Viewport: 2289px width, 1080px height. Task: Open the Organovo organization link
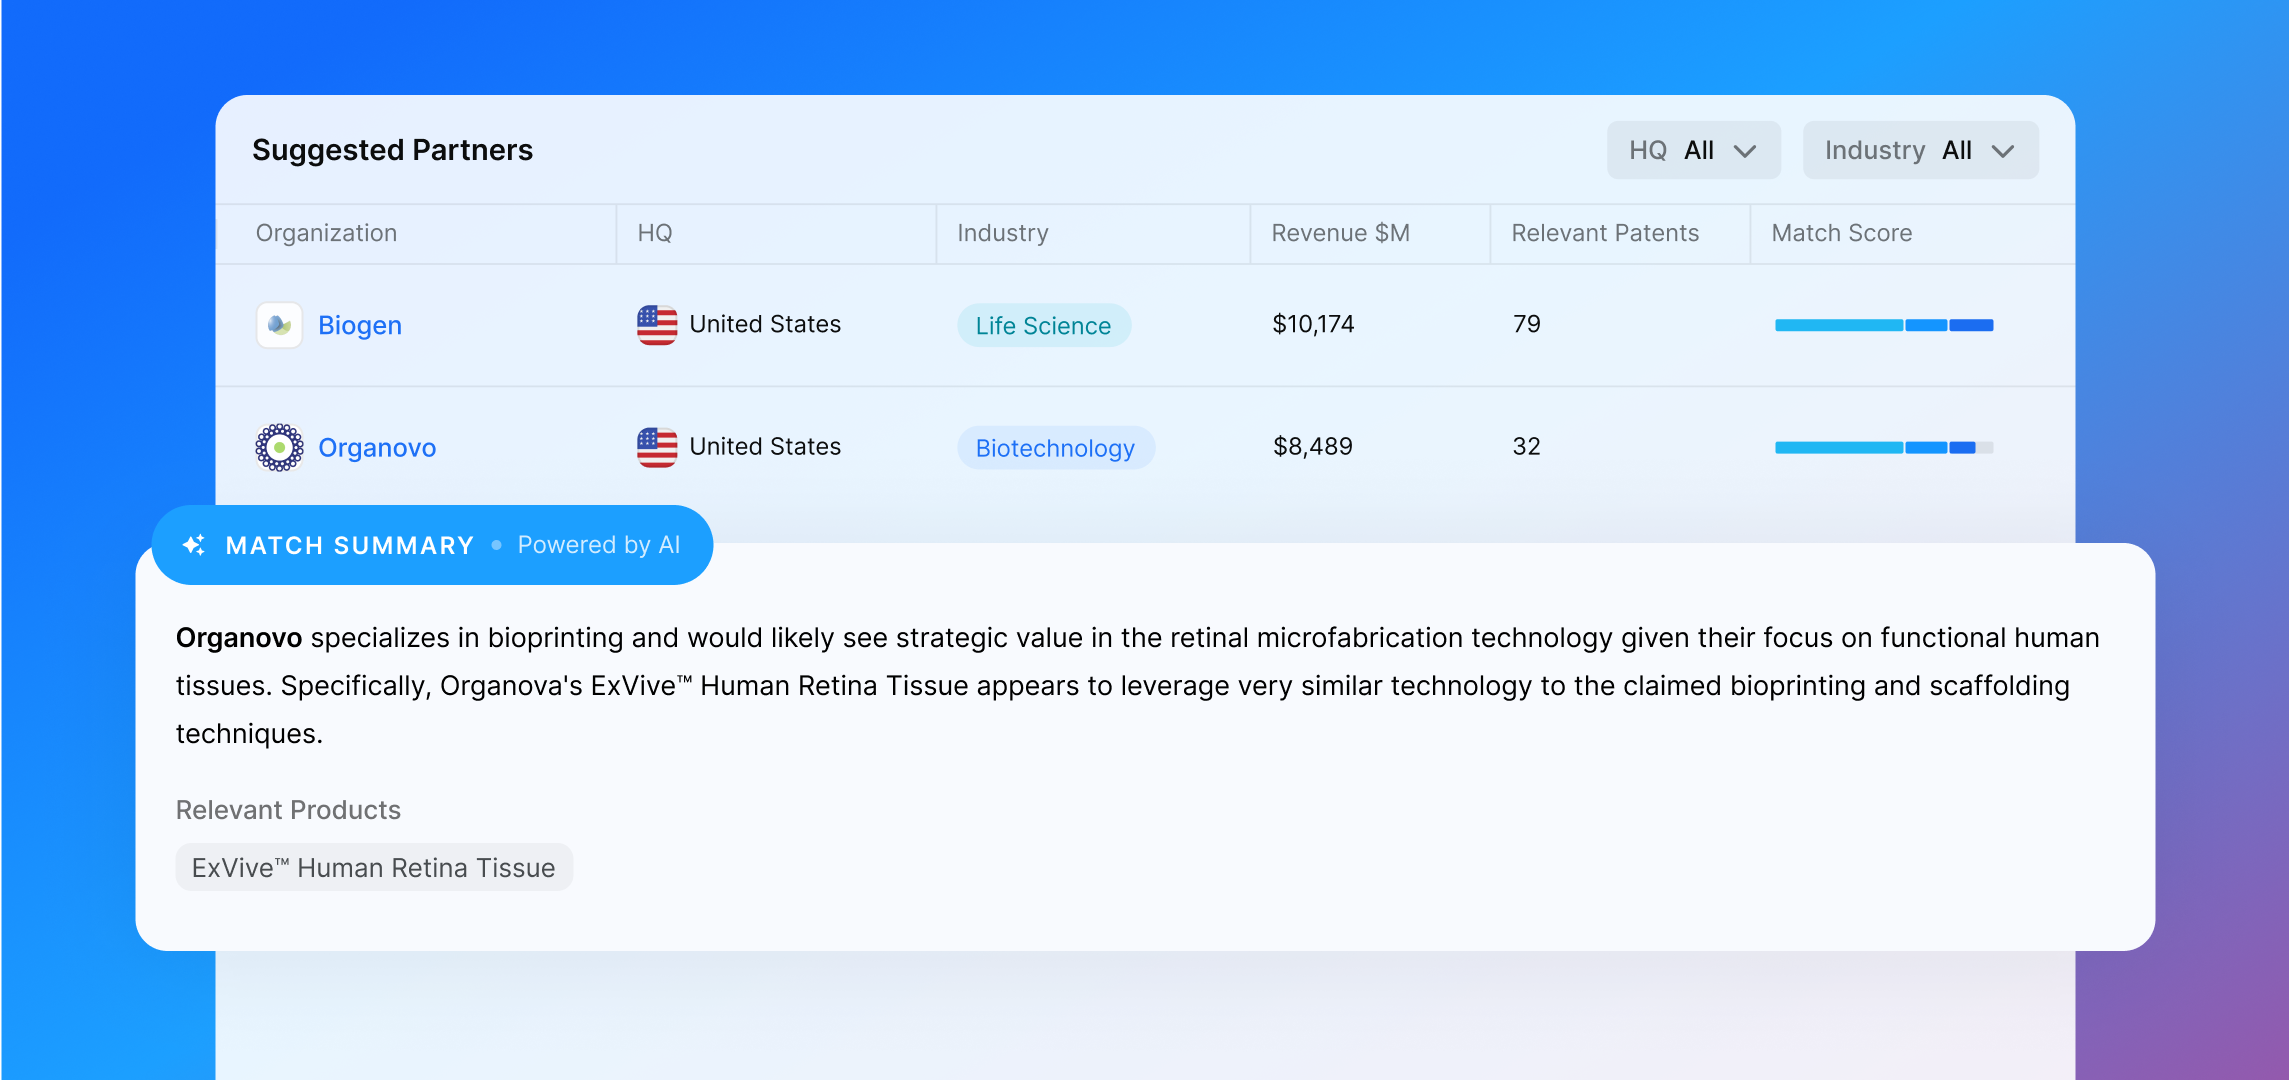click(377, 447)
